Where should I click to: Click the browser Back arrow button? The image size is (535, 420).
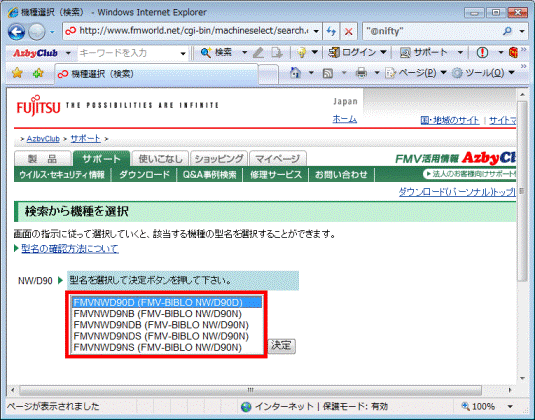click(16, 32)
